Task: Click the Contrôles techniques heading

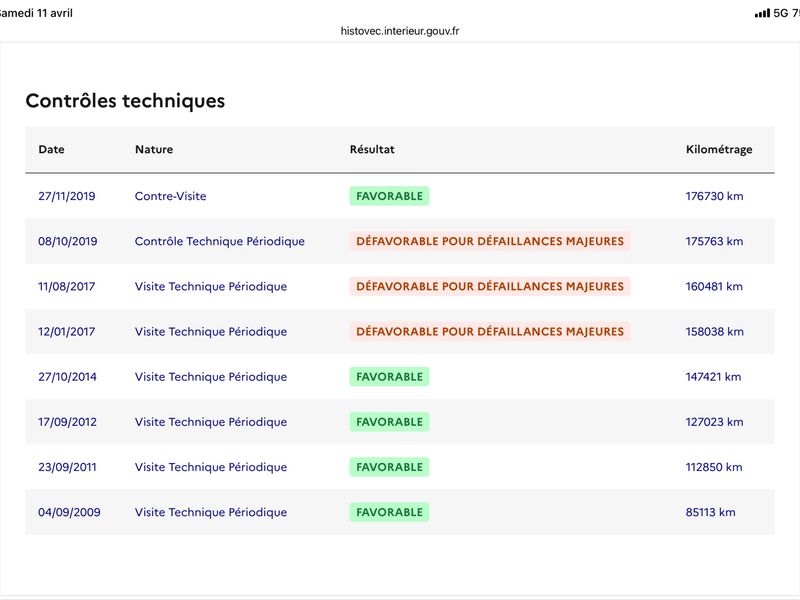Action: click(x=126, y=101)
